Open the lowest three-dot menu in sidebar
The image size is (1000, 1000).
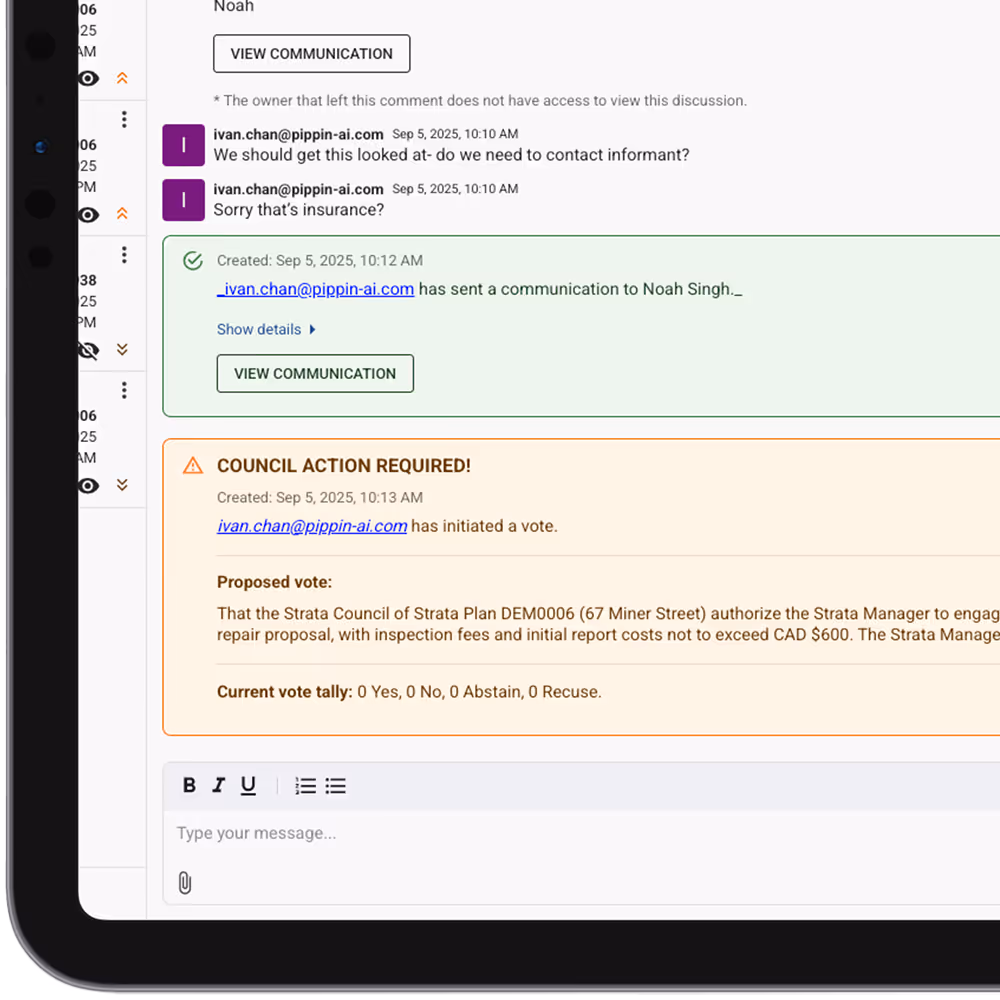pyautogui.click(x=124, y=390)
